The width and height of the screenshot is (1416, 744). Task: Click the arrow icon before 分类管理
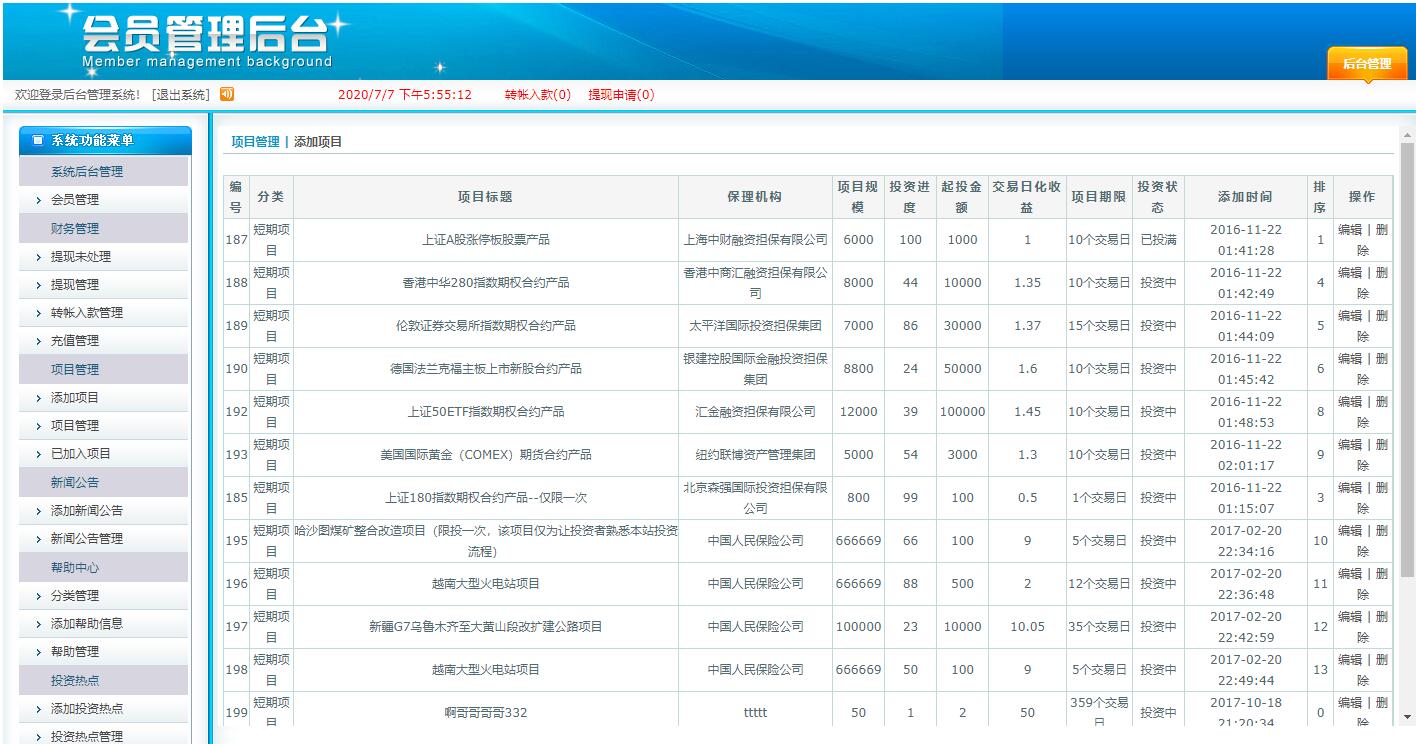[x=37, y=595]
